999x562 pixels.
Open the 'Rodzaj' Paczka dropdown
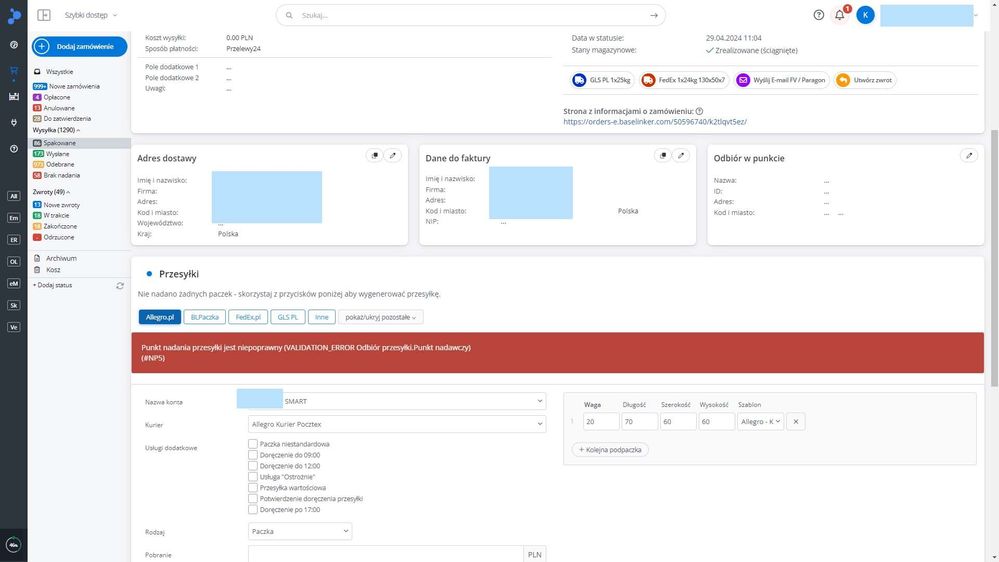[299, 531]
